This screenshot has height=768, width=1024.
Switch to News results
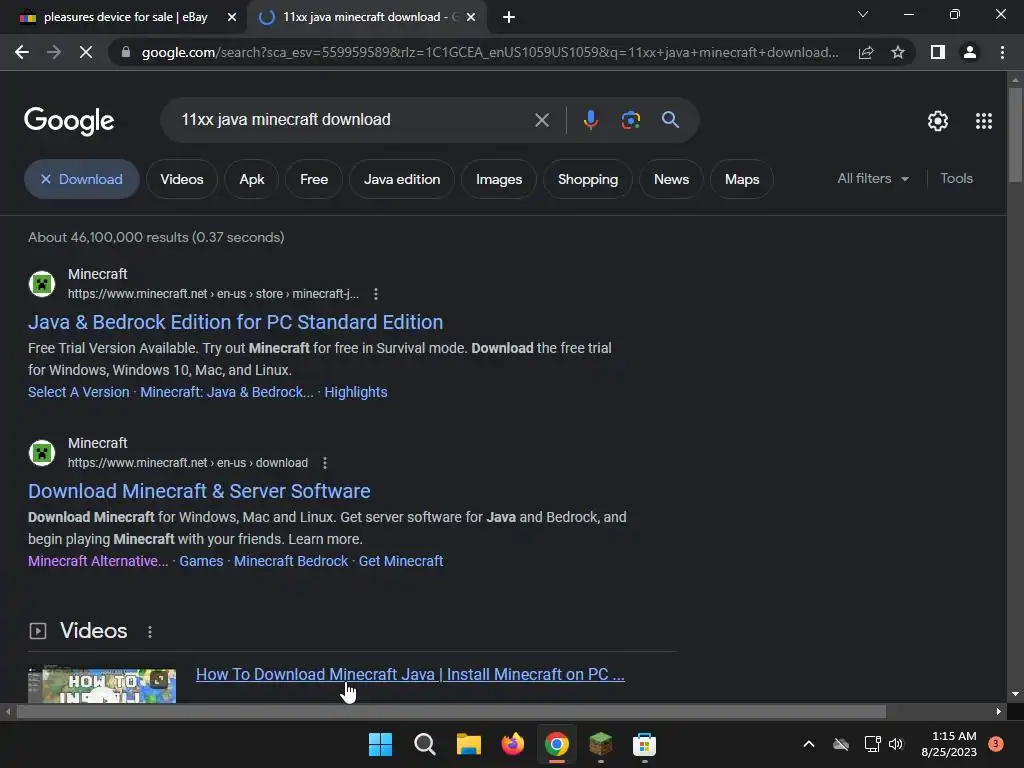[x=671, y=179]
